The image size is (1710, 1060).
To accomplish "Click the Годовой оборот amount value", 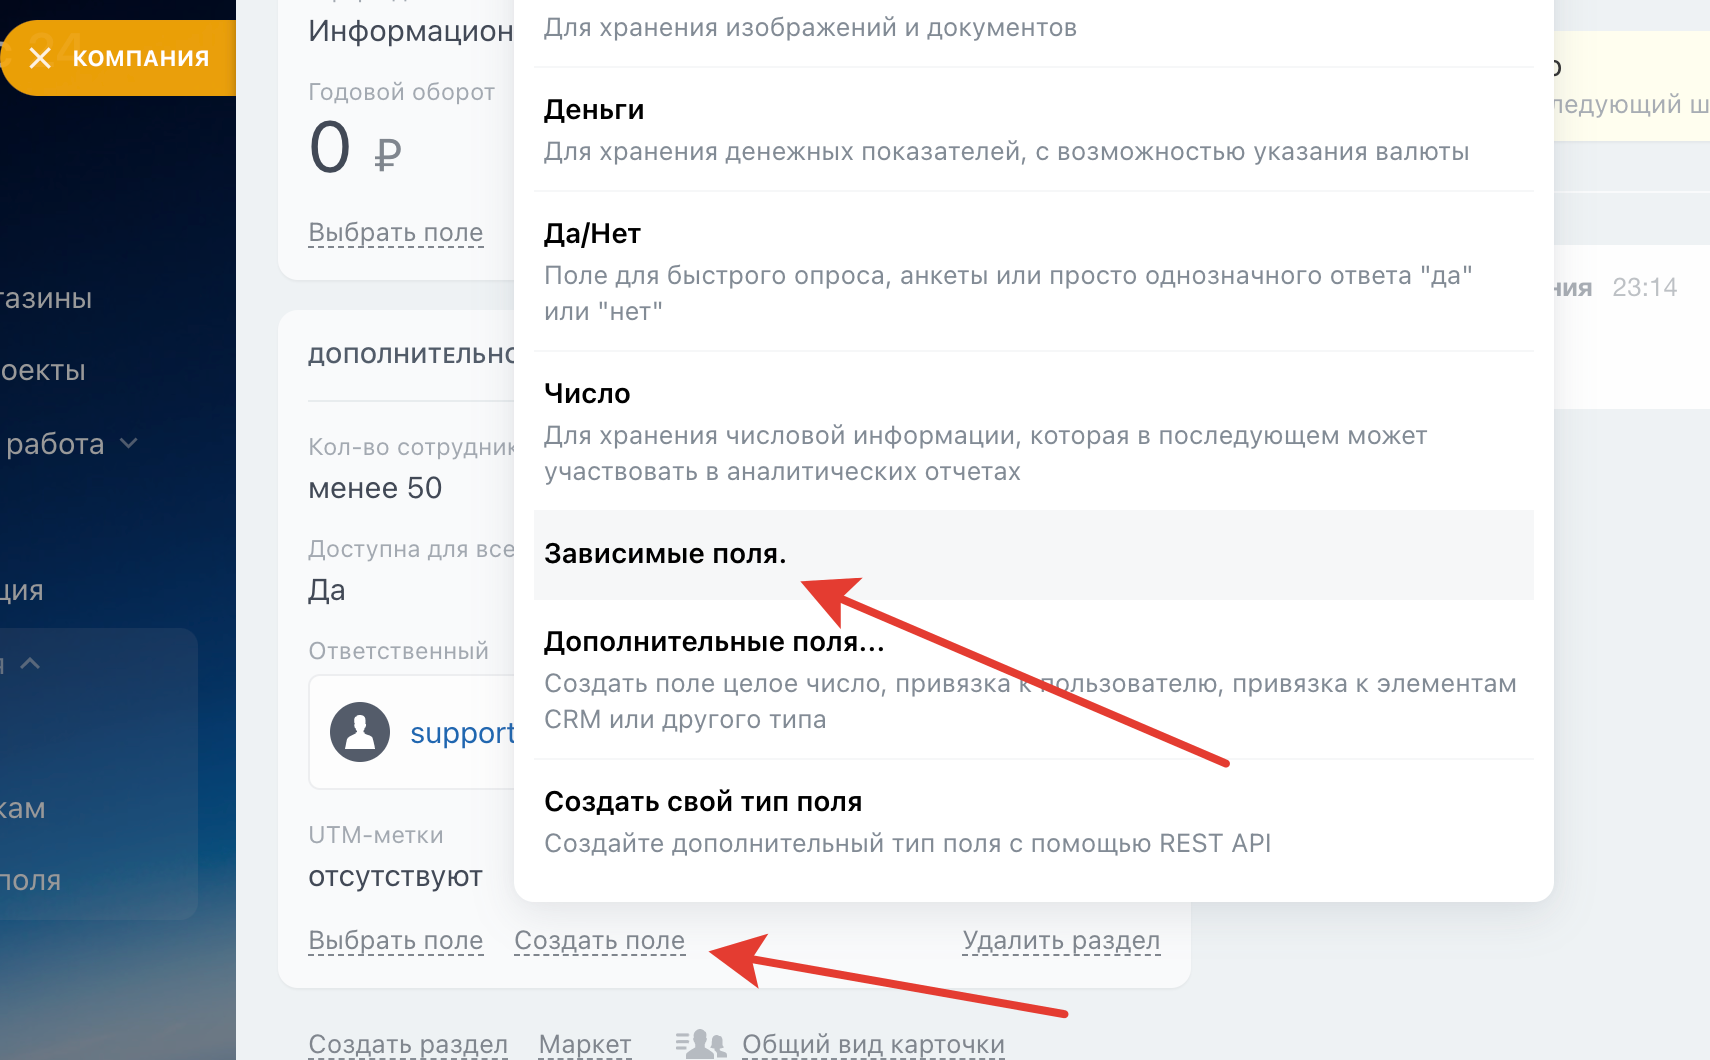I will [x=331, y=148].
